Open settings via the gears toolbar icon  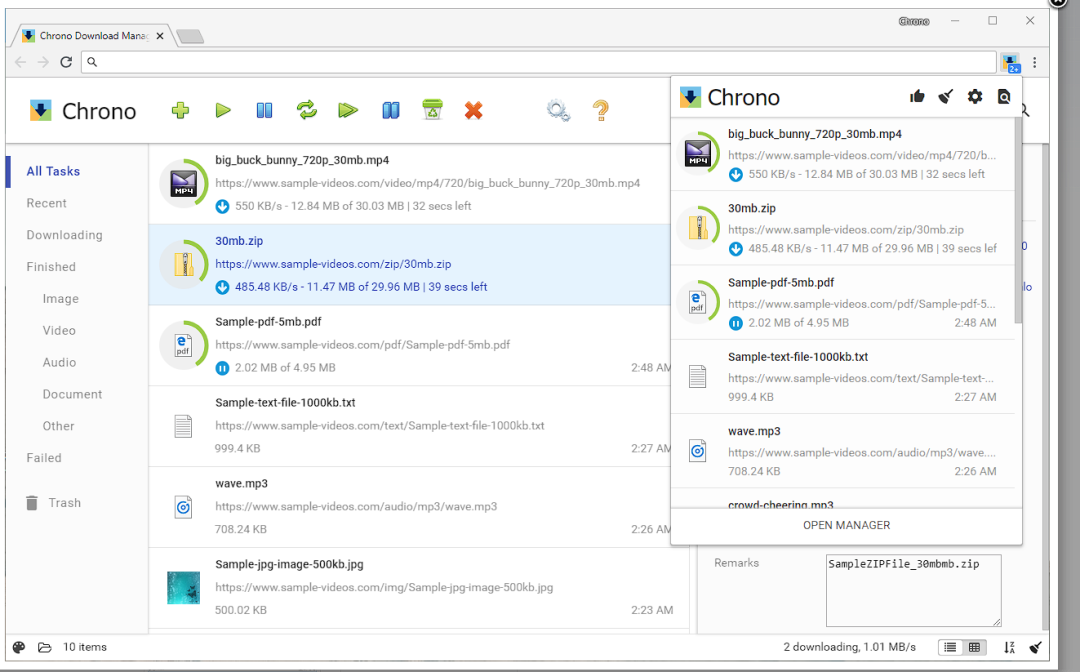point(558,110)
